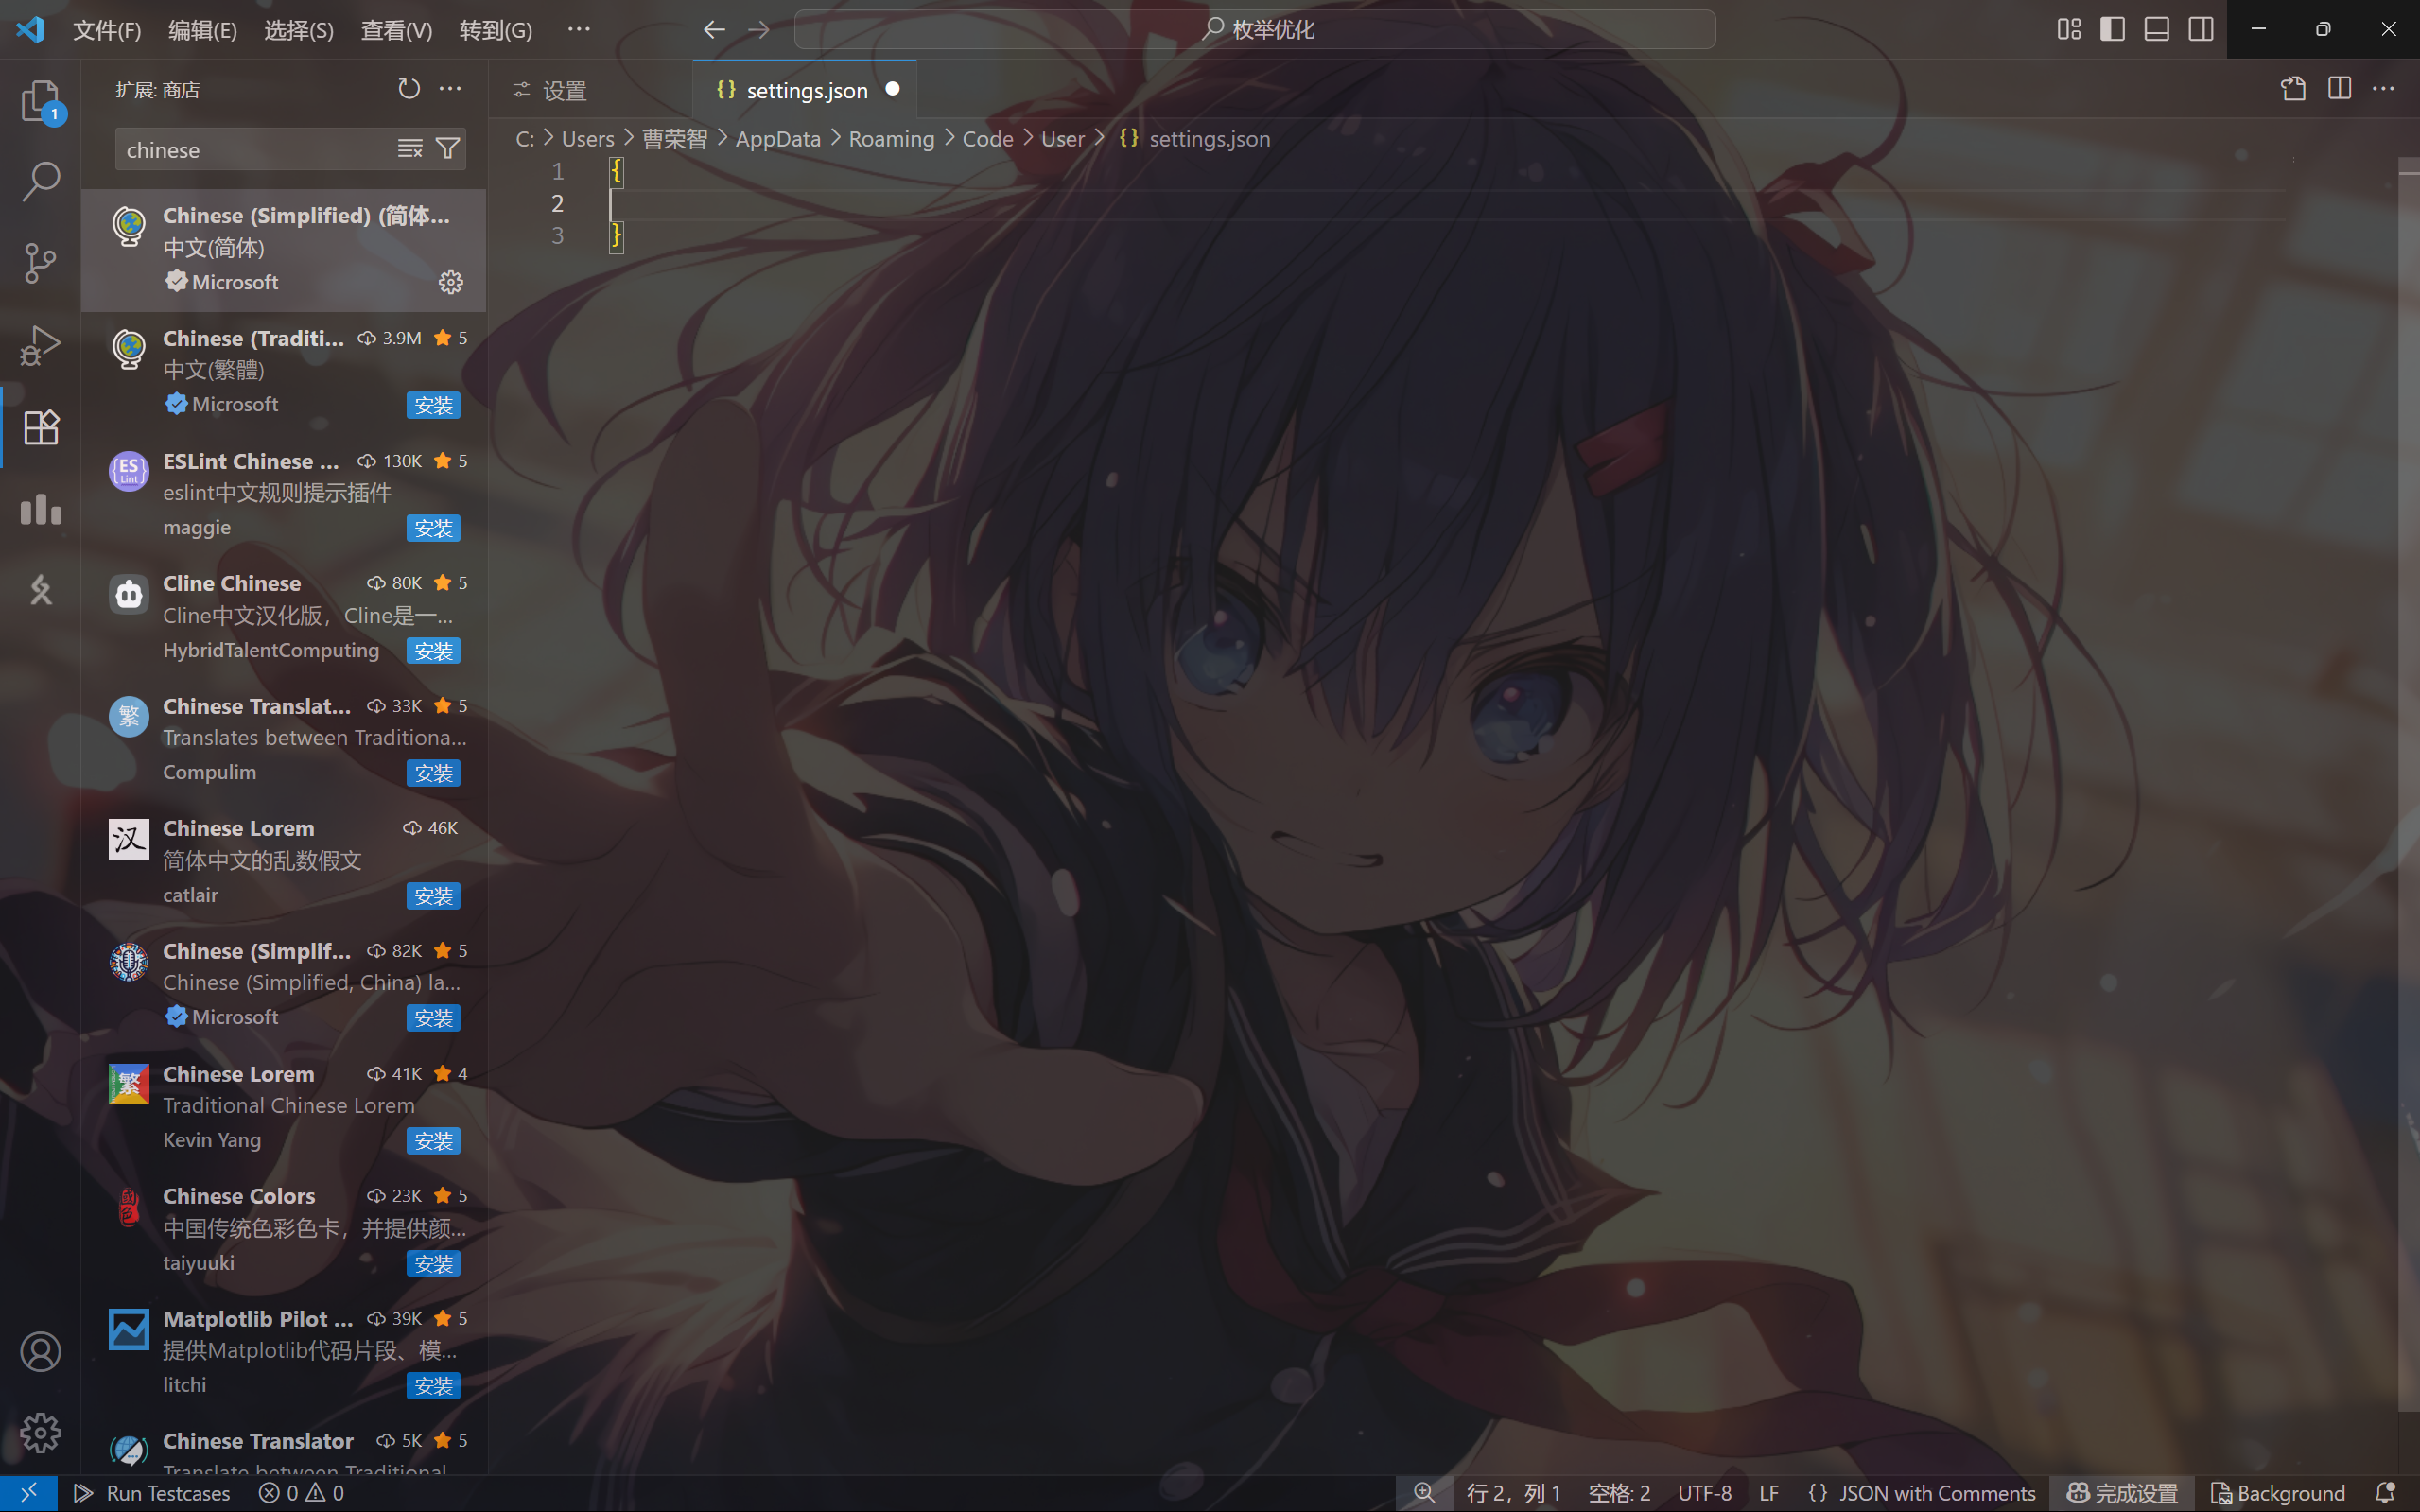This screenshot has height=1512, width=2420.
Task: Open the 选择(S) menu
Action: click(298, 30)
